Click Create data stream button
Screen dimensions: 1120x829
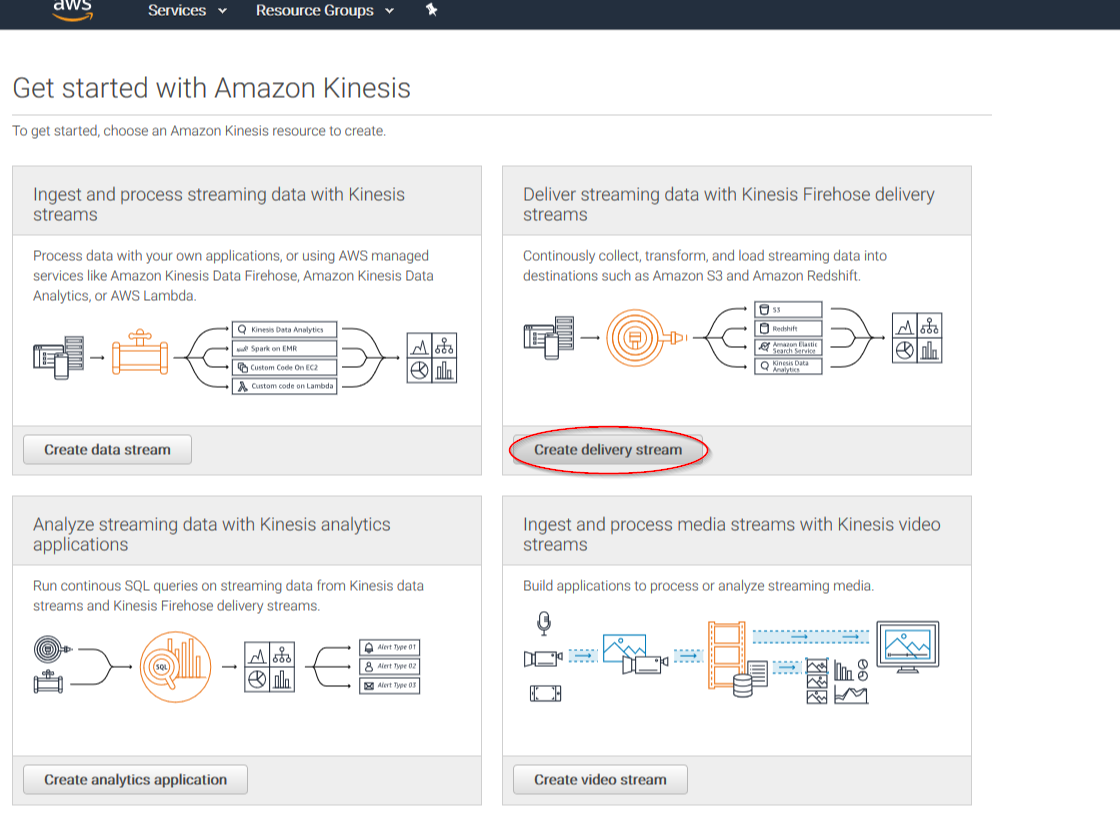pyautogui.click(x=107, y=449)
